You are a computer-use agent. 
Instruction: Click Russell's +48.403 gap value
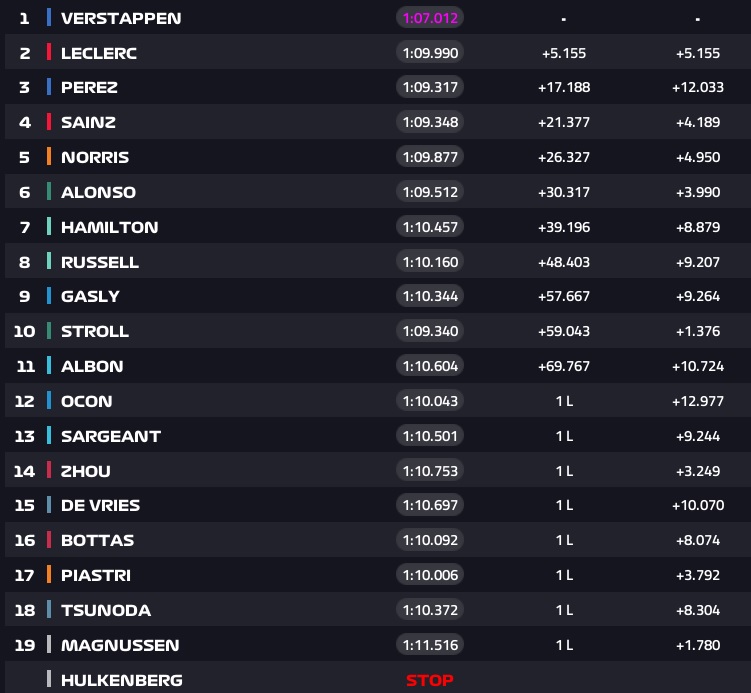coord(564,262)
